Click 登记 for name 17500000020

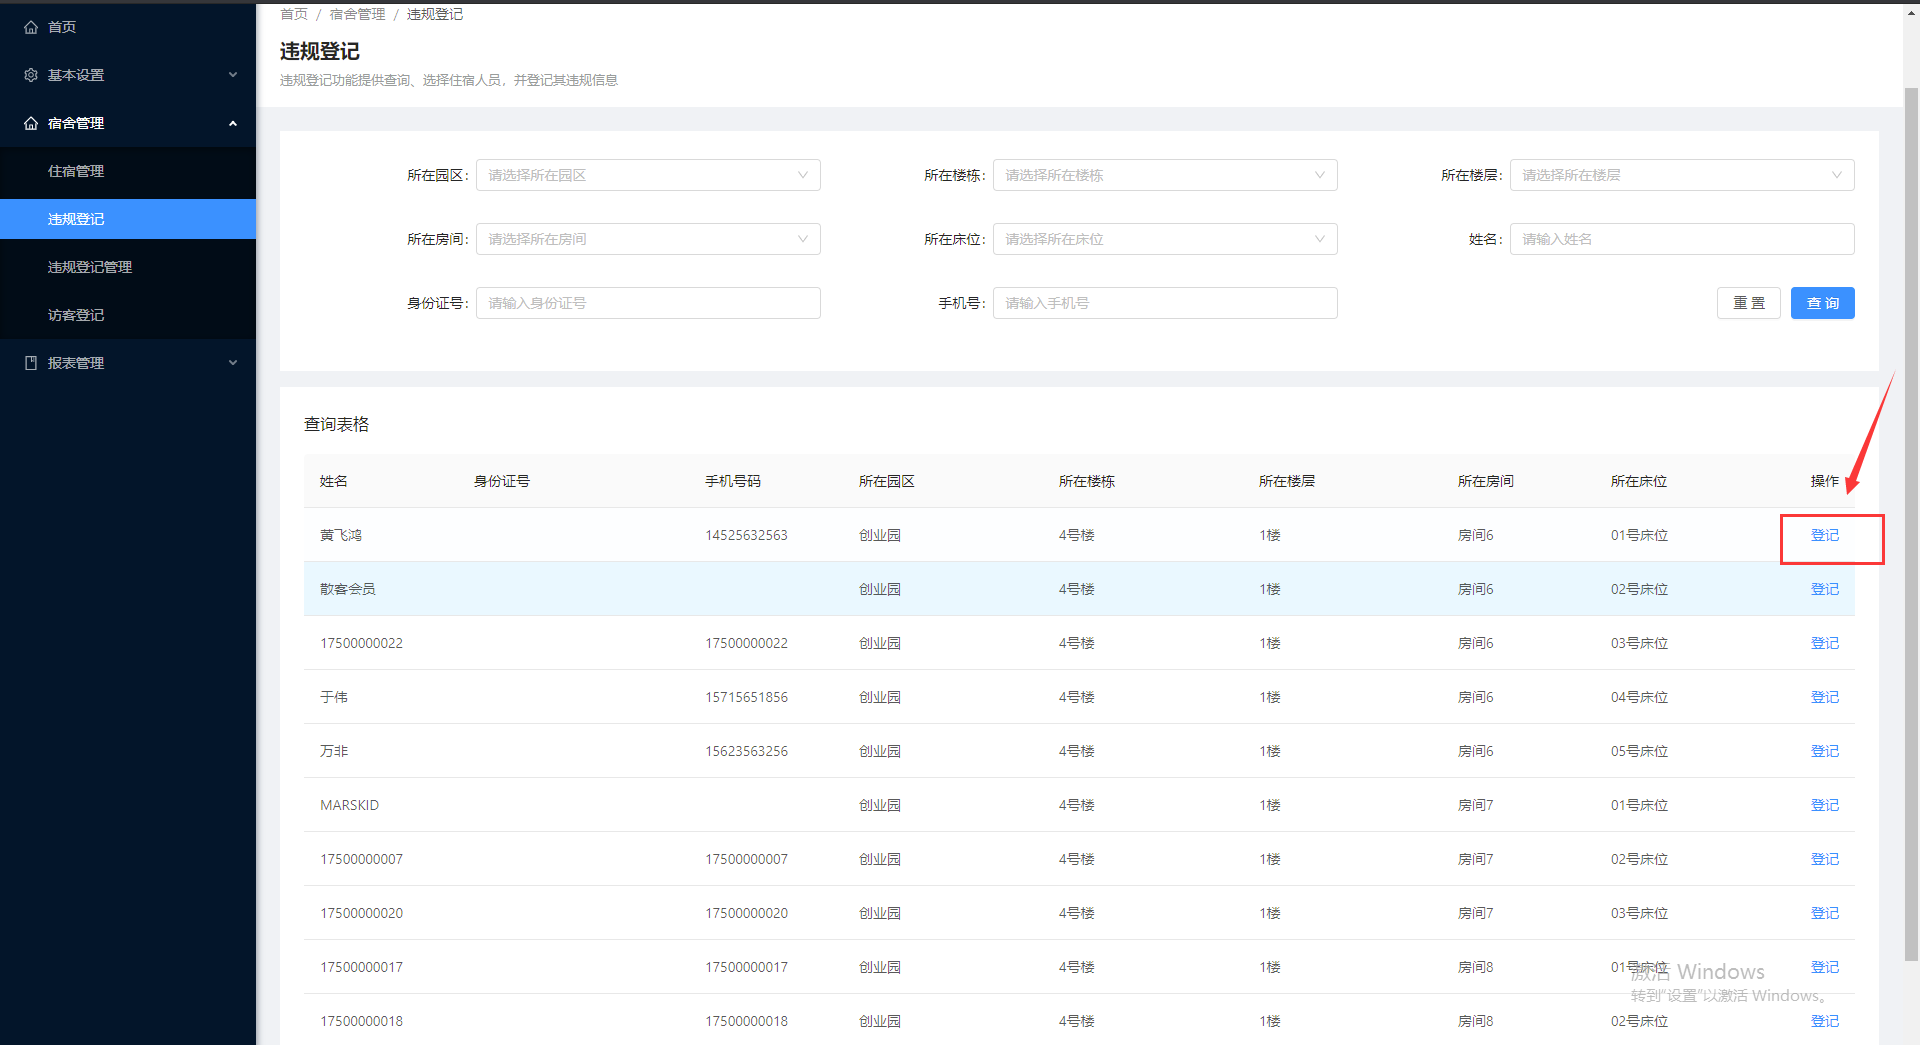[1825, 913]
